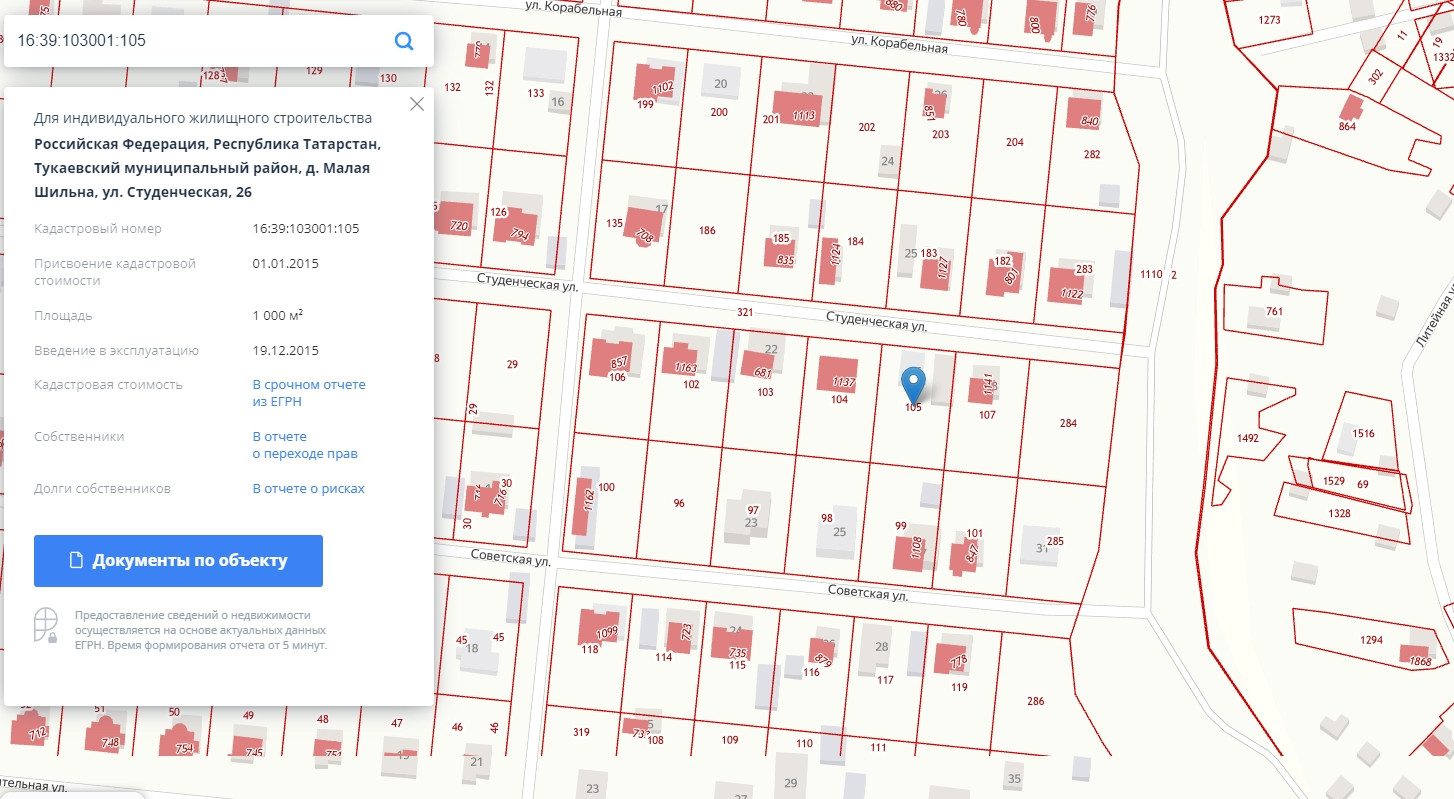1454x799 pixels.
Task: Select parcel 199 on the map
Action: coord(645,104)
